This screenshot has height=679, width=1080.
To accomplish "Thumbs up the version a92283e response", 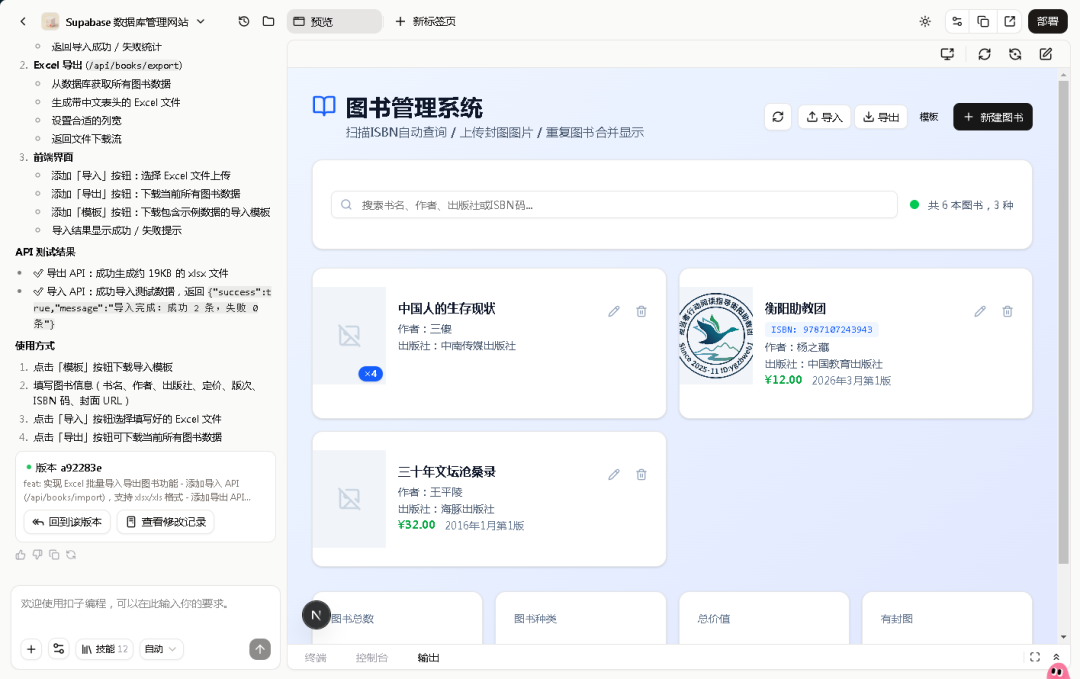I will (20, 553).
